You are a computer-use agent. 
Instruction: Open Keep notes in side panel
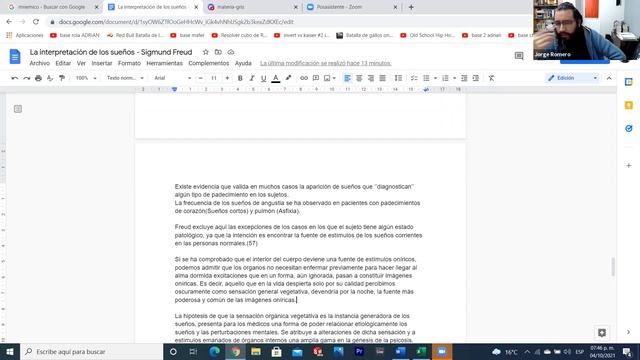[x=629, y=105]
